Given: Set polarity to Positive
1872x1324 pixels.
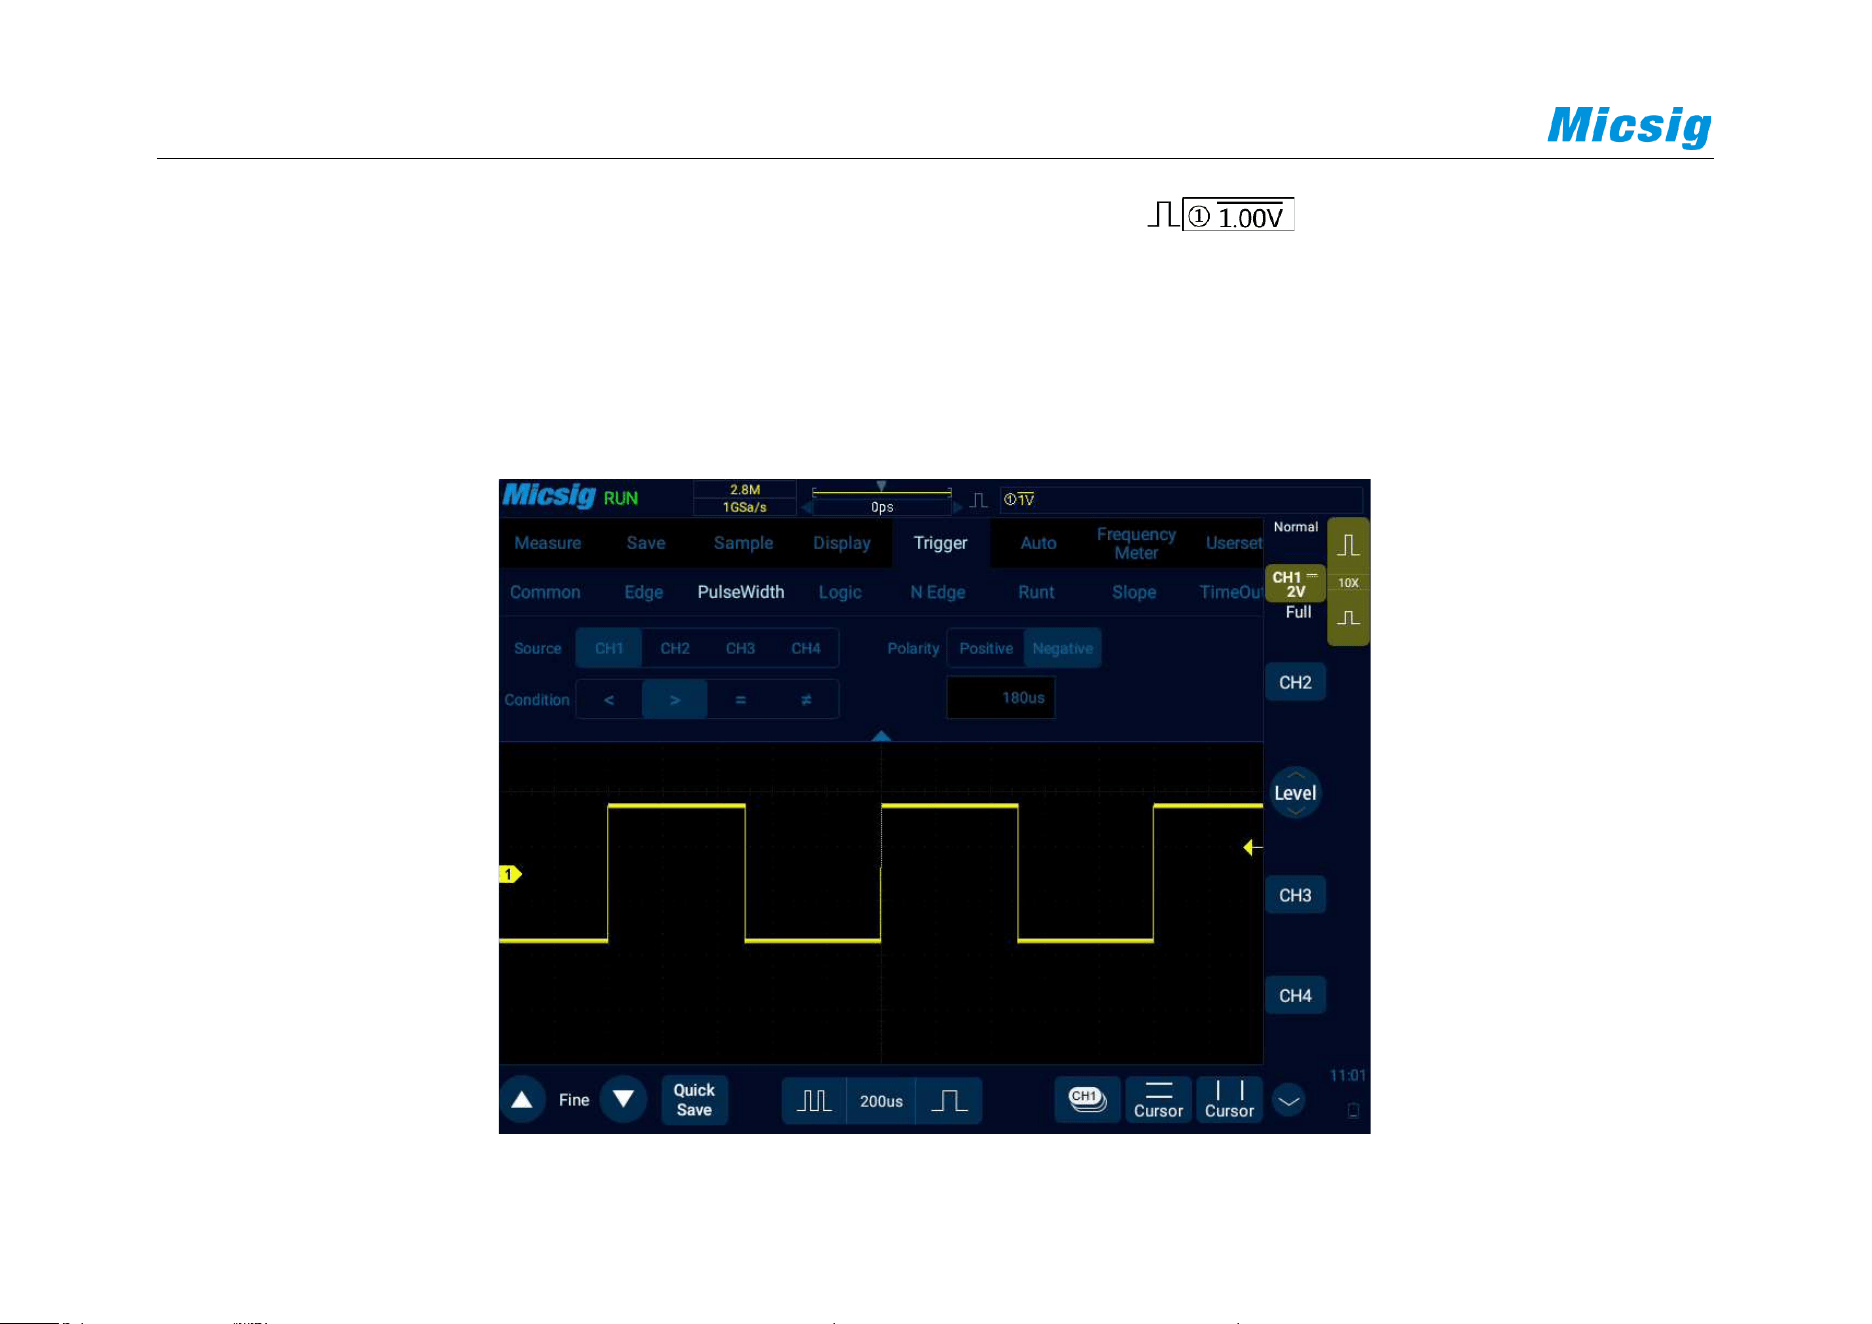Looking at the screenshot, I should (x=986, y=648).
